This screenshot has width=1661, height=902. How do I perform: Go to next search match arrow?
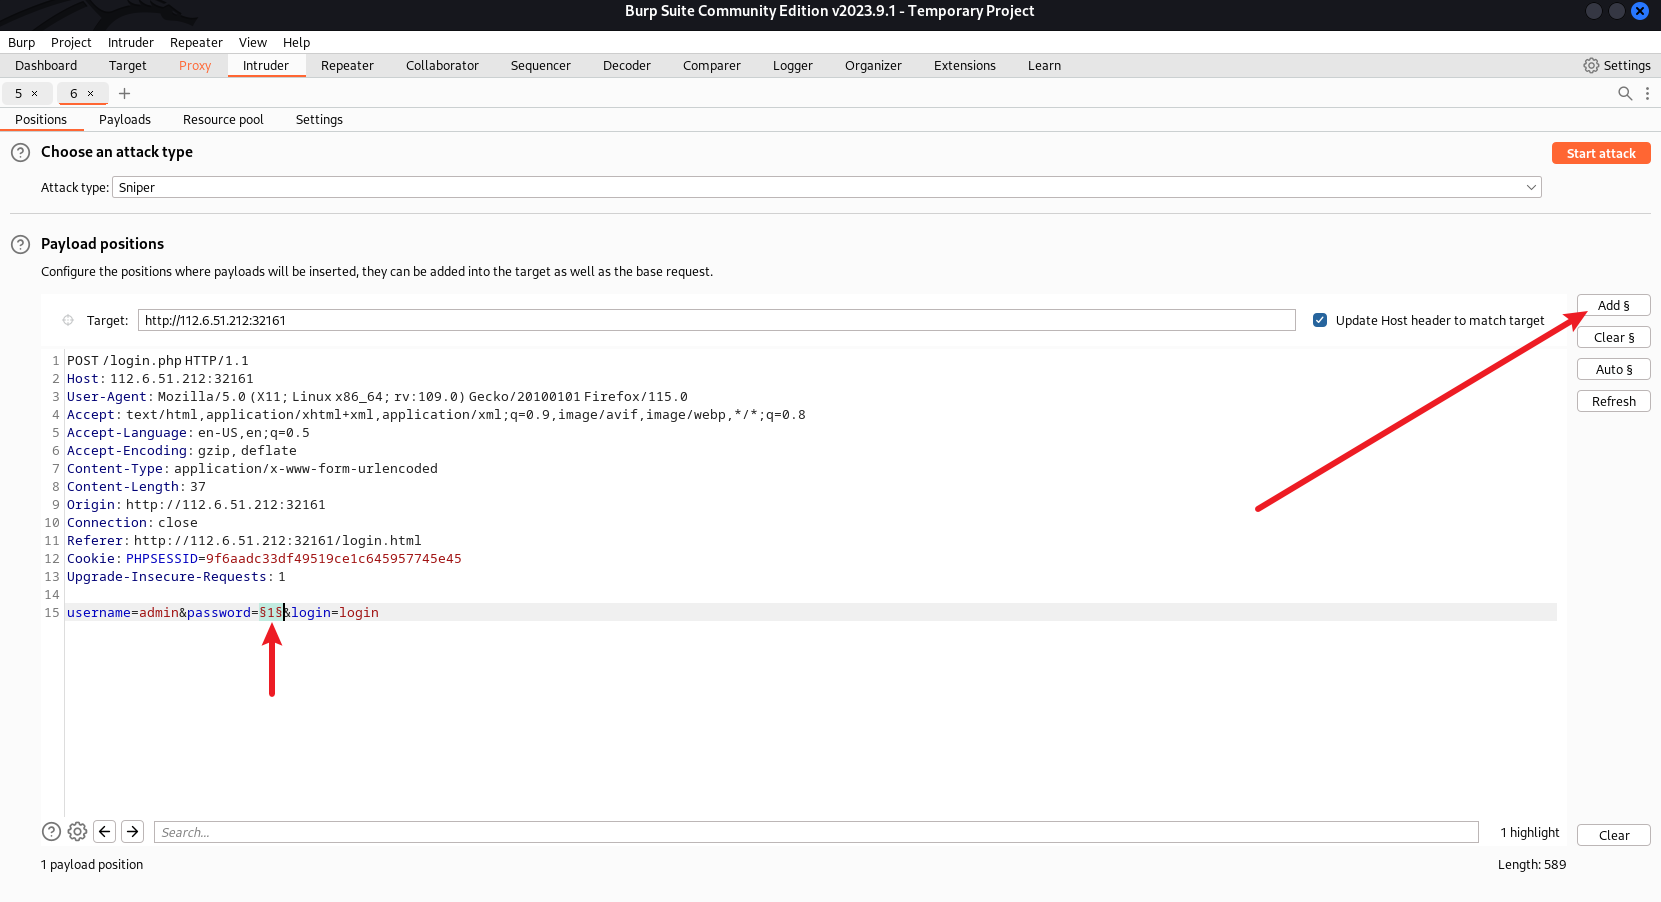[x=133, y=831]
